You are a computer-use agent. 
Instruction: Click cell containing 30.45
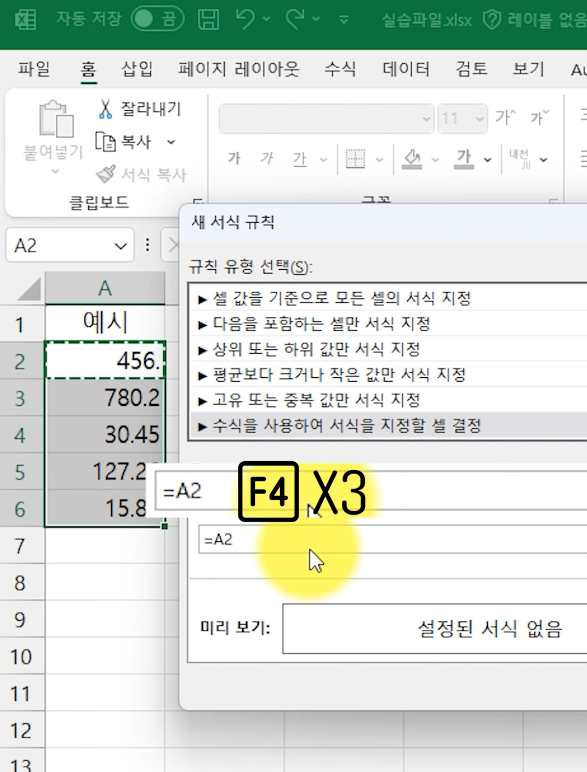105,434
